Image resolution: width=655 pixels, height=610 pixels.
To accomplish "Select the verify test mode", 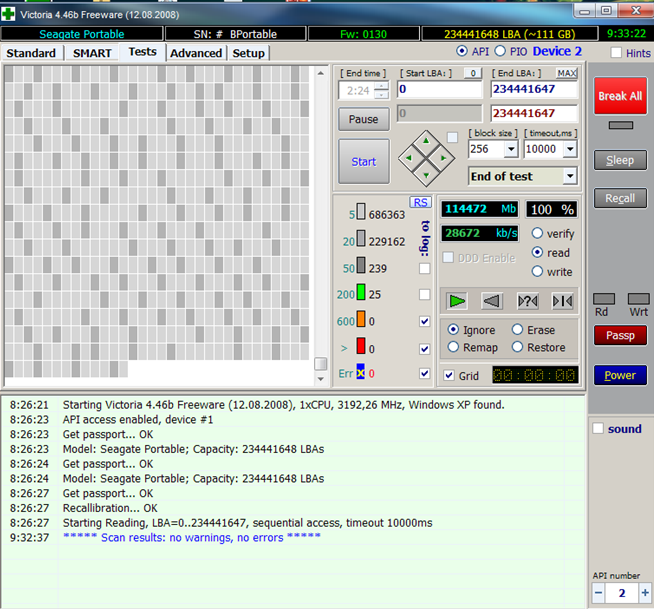I will tap(537, 233).
